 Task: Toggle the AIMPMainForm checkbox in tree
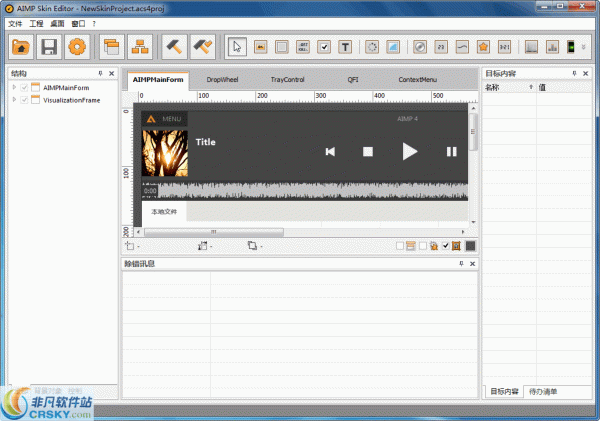25,88
